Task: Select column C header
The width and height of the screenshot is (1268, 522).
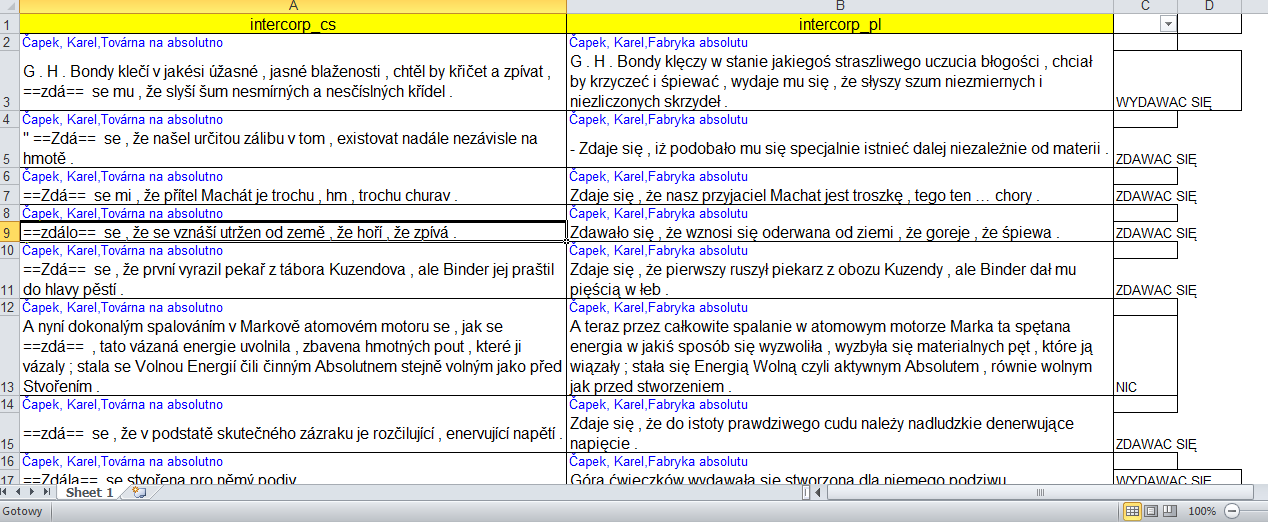Action: pos(1145,6)
